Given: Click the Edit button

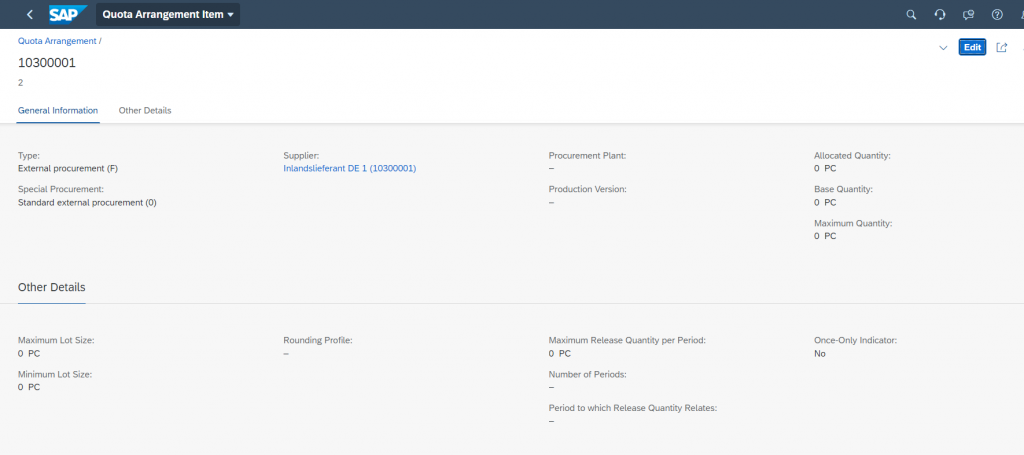Looking at the screenshot, I should 972,47.
